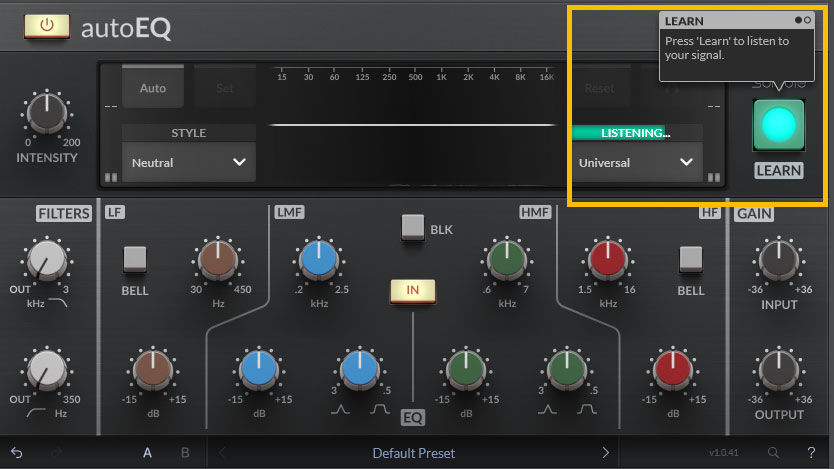This screenshot has height=469, width=834.
Task: Click the LMF narrow bell Q icon
Action: [x=340, y=409]
